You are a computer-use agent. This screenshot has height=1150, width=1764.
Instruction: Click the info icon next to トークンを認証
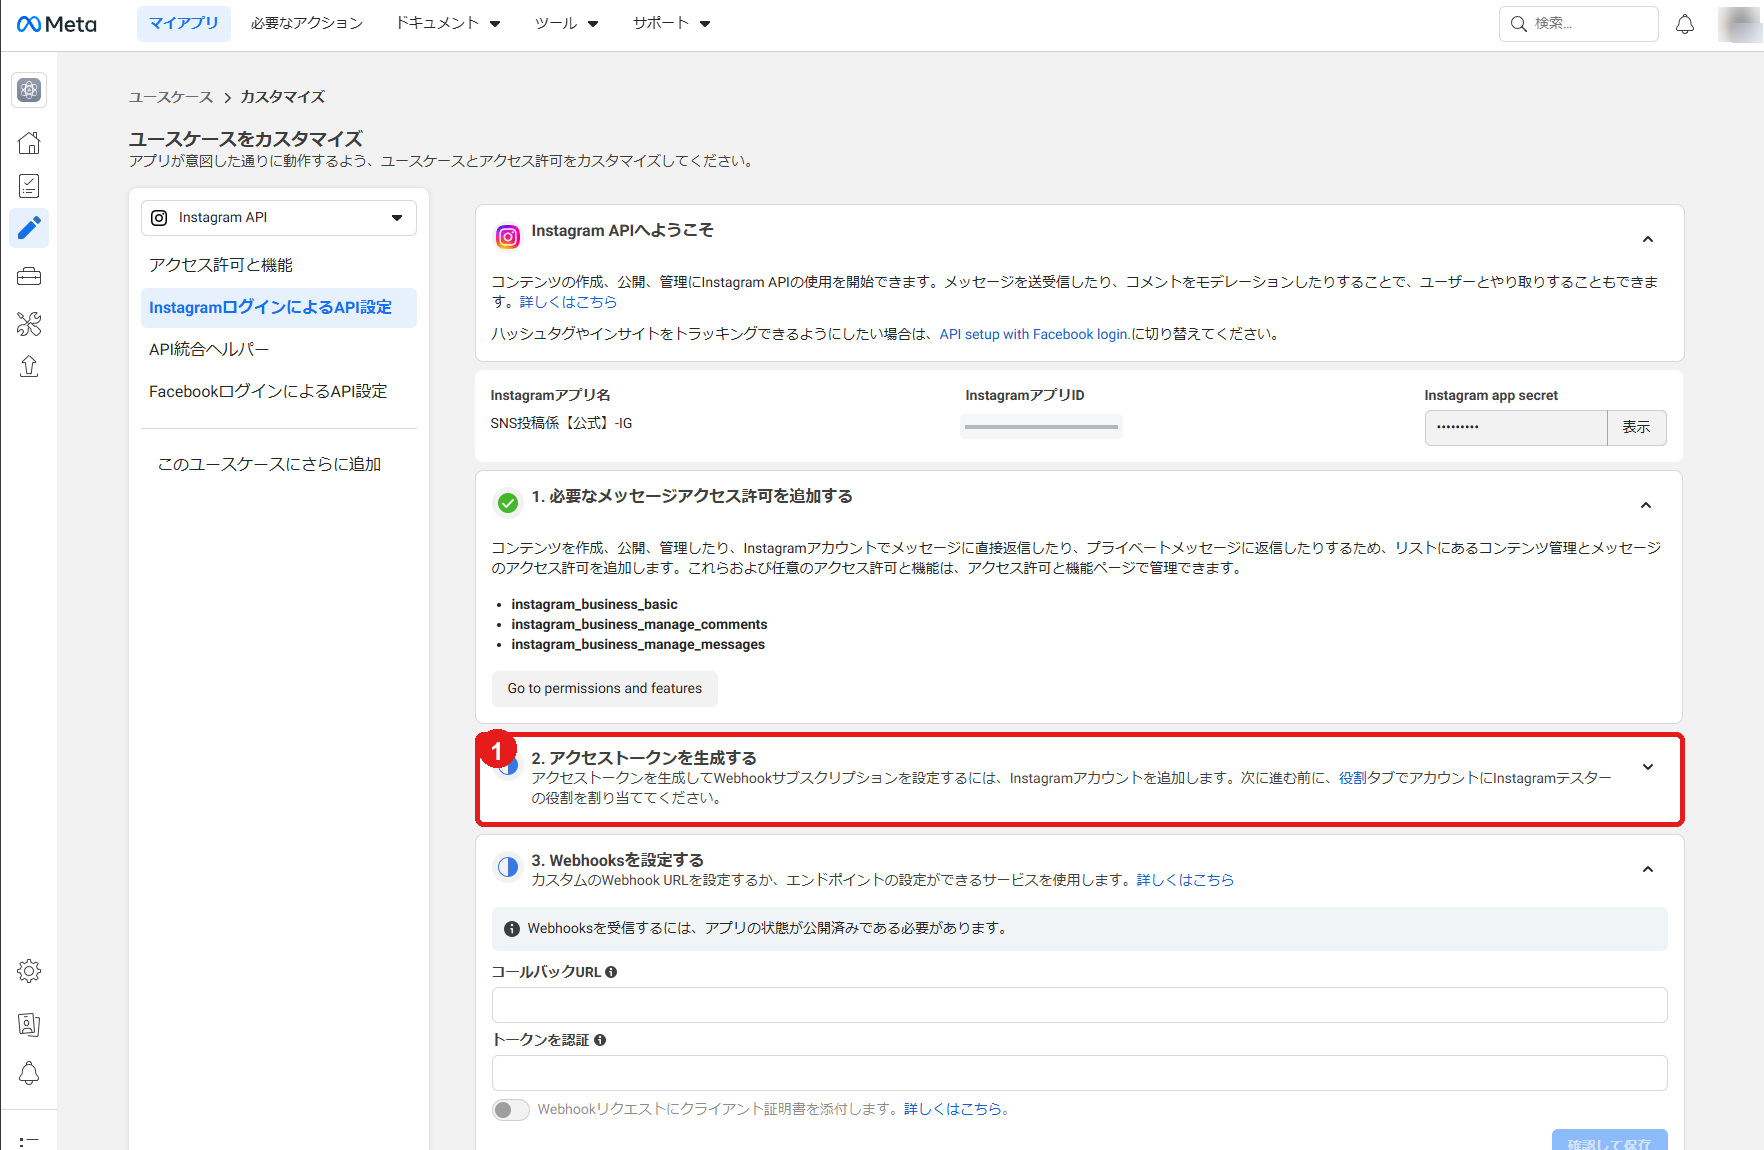tap(600, 1040)
